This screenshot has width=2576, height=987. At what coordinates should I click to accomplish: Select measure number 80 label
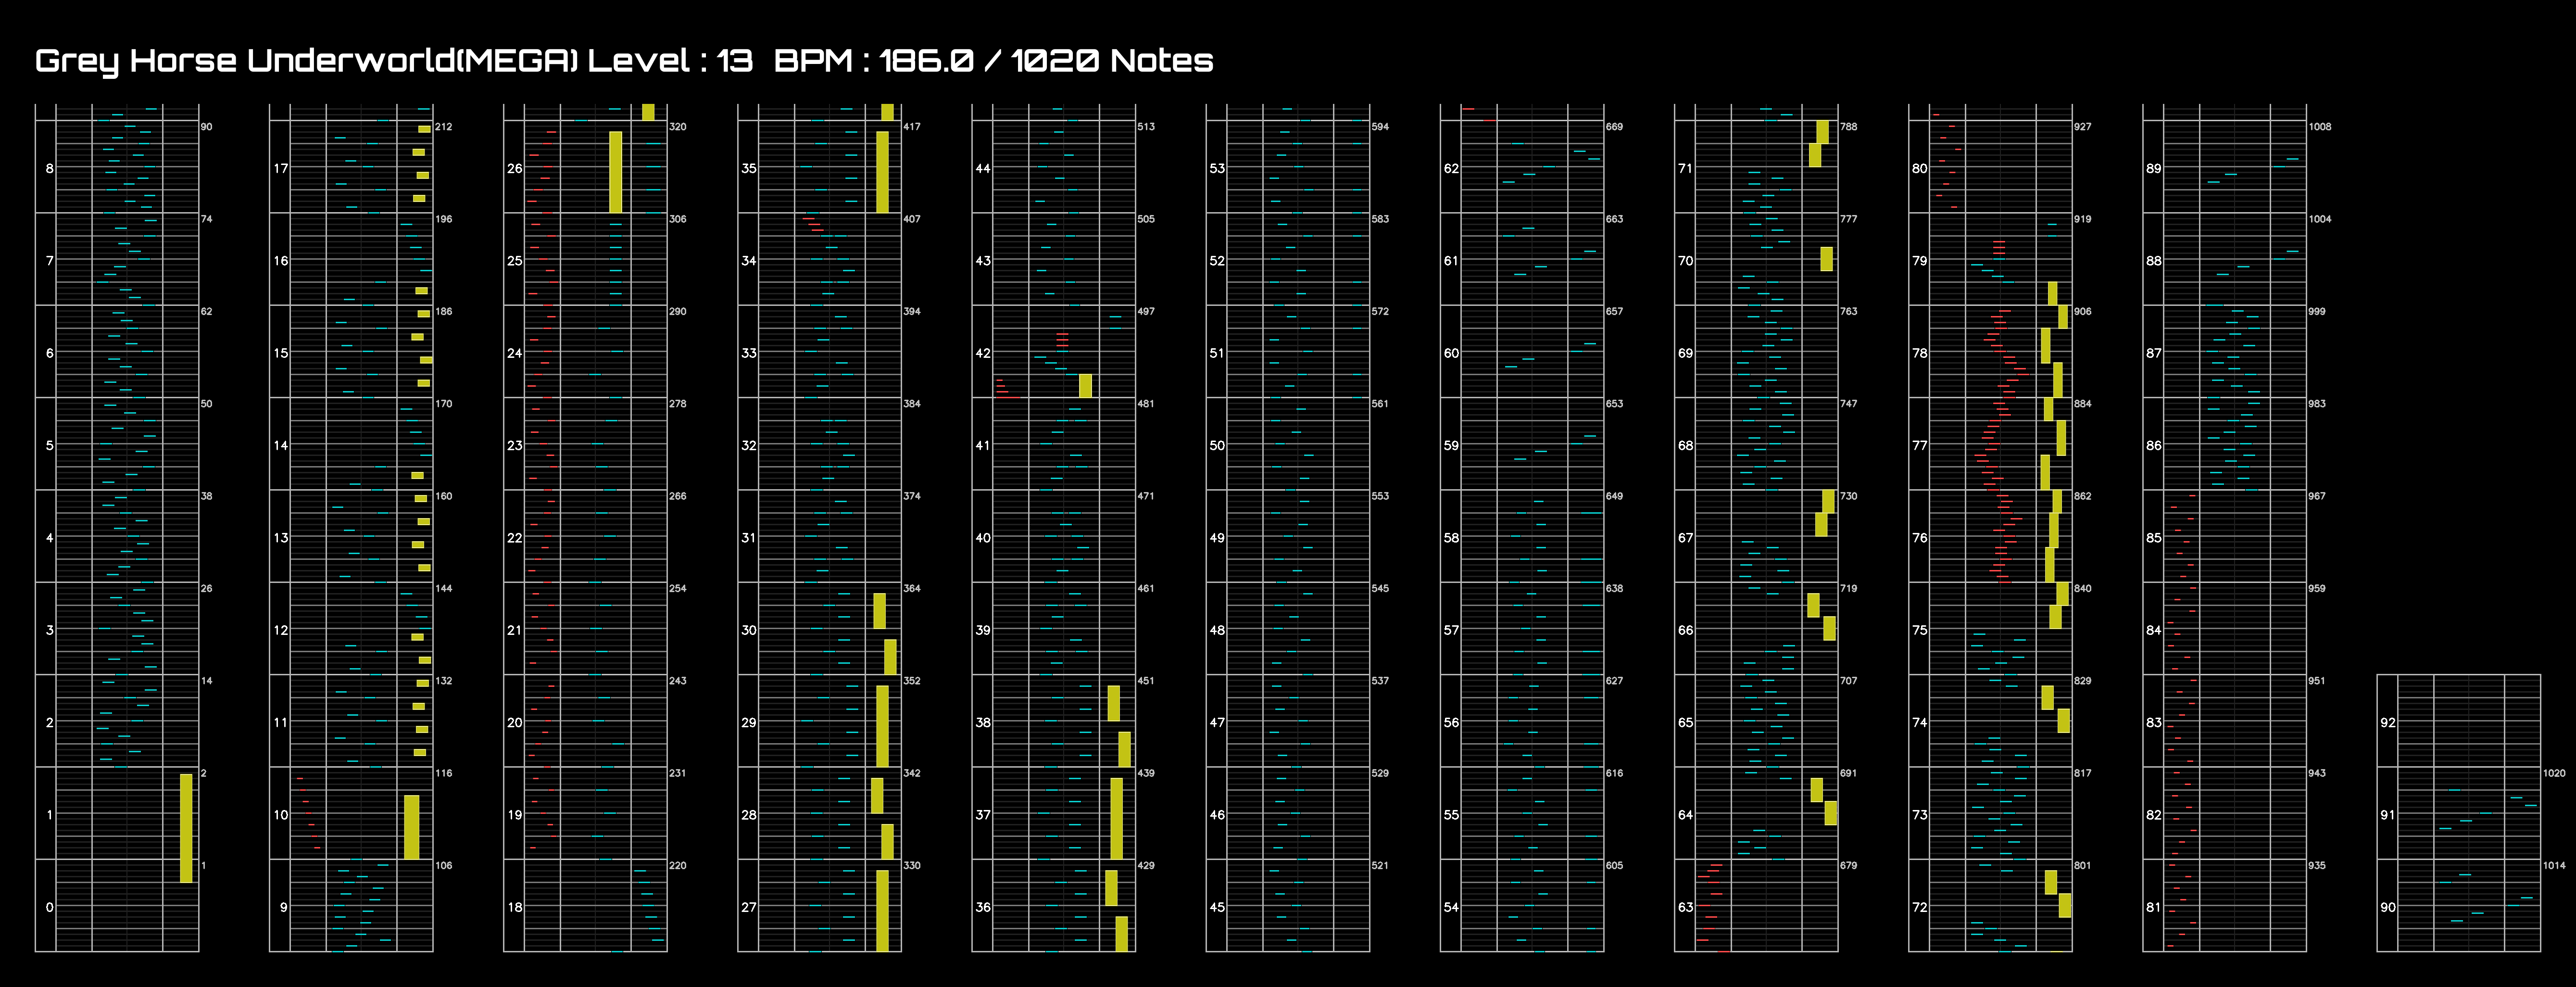[x=1919, y=168]
